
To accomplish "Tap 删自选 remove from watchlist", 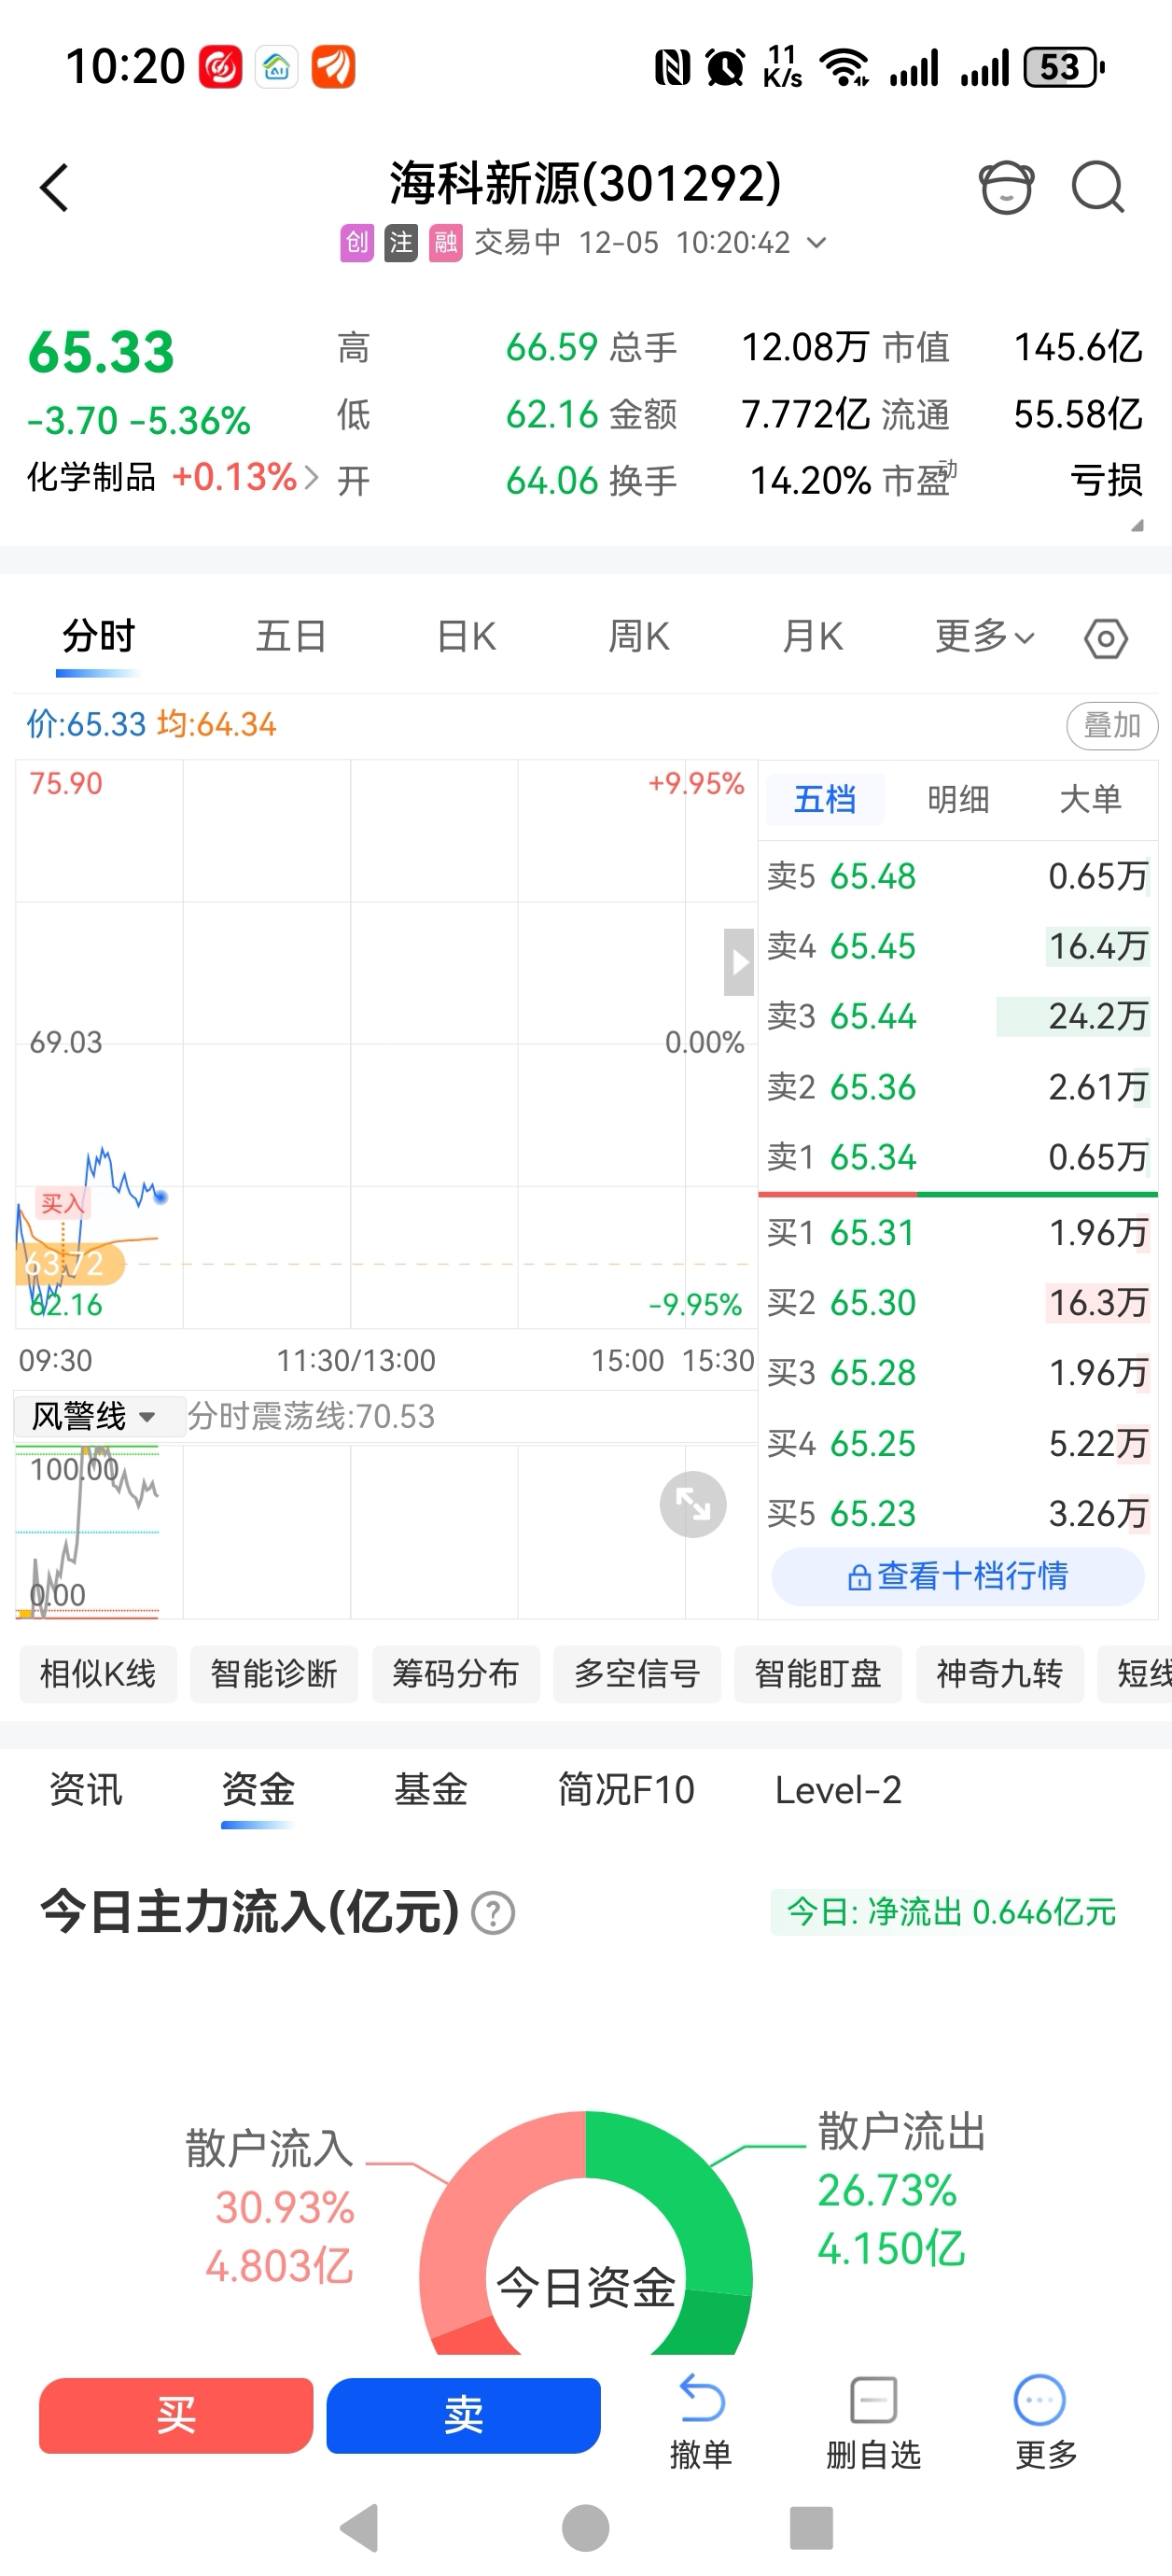I will (873, 2422).
